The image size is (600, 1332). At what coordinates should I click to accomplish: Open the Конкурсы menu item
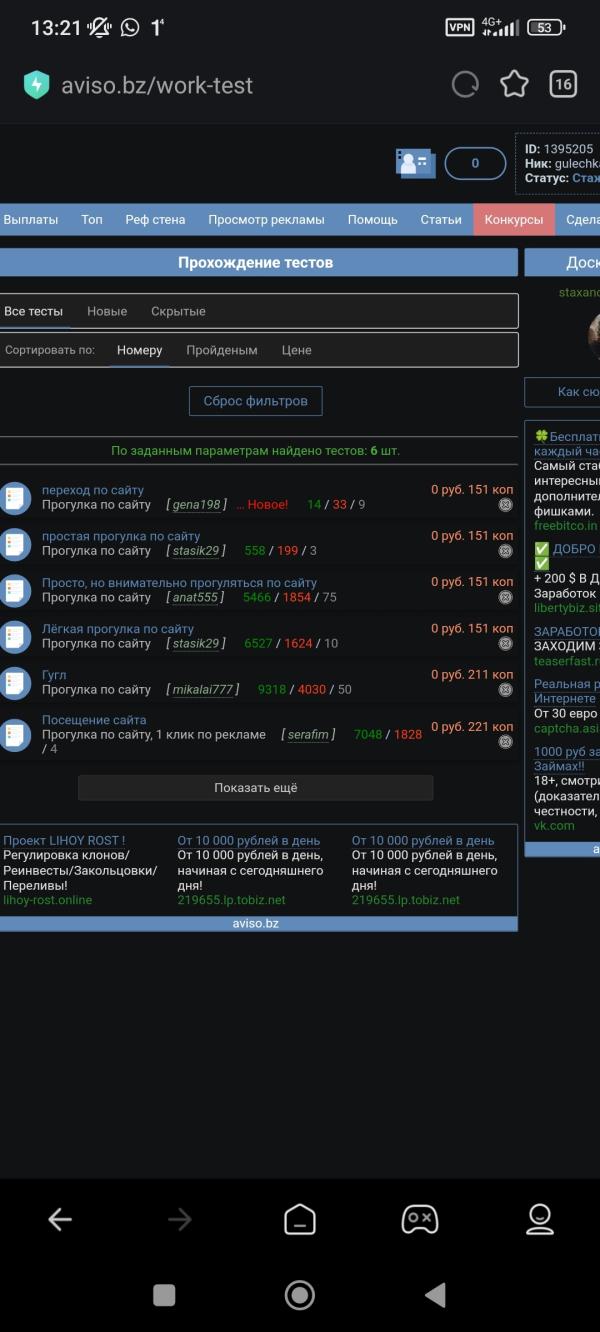514,220
